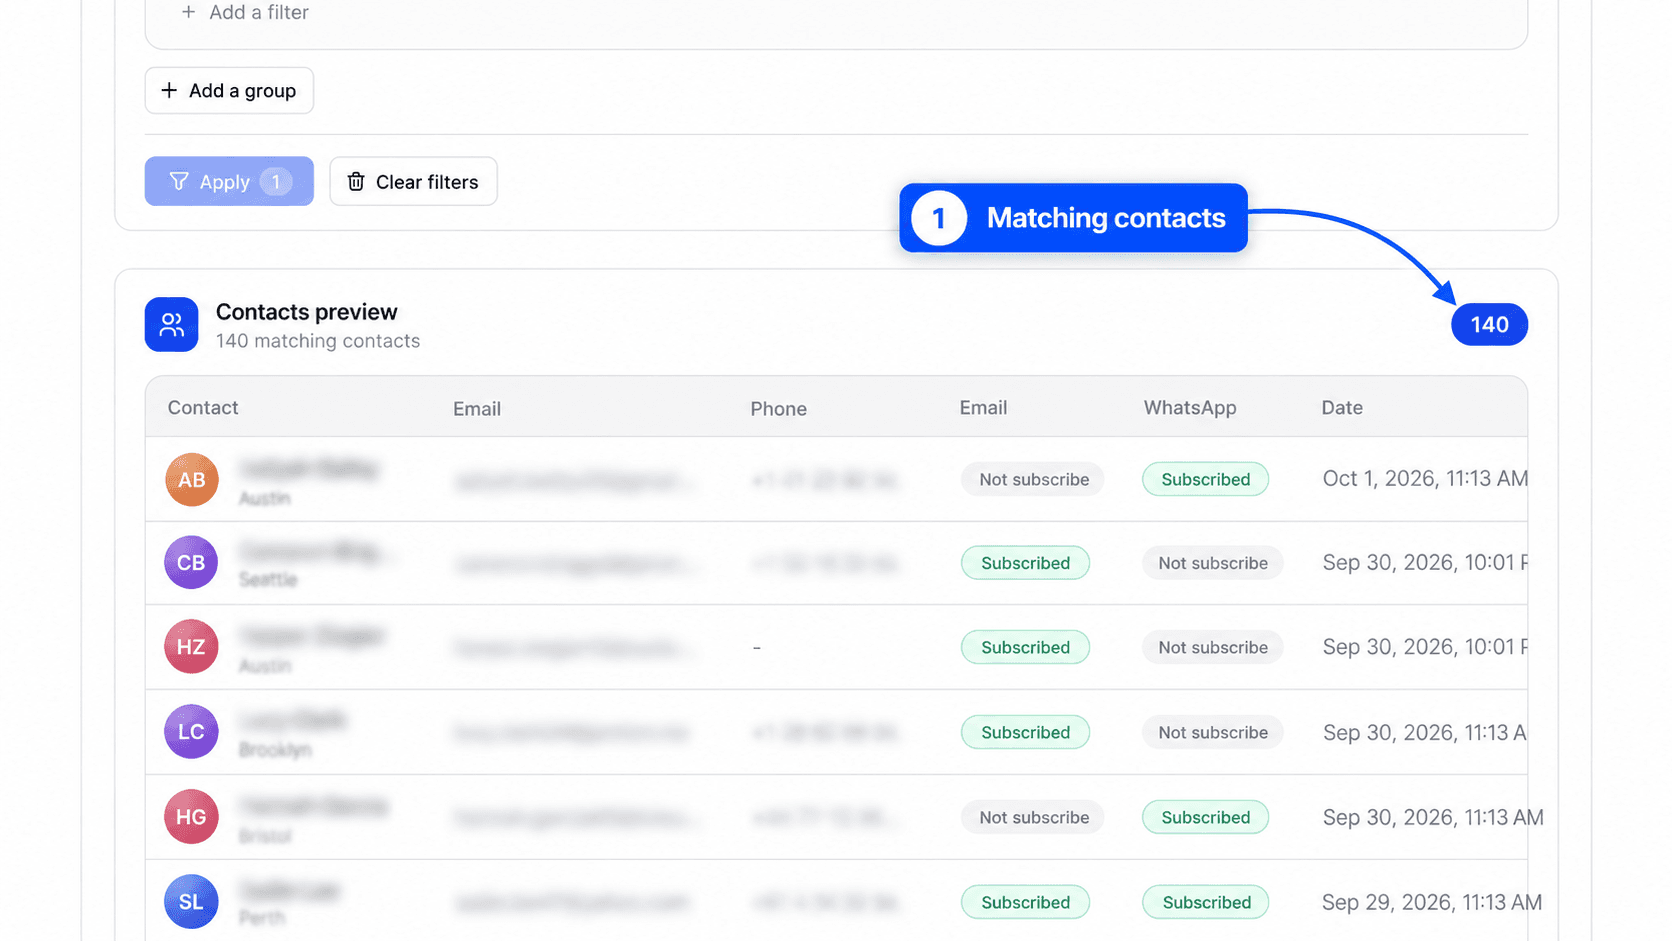The image size is (1672, 941).
Task: Click CB row's WhatsApp Not subscribe badge
Action: point(1212,563)
